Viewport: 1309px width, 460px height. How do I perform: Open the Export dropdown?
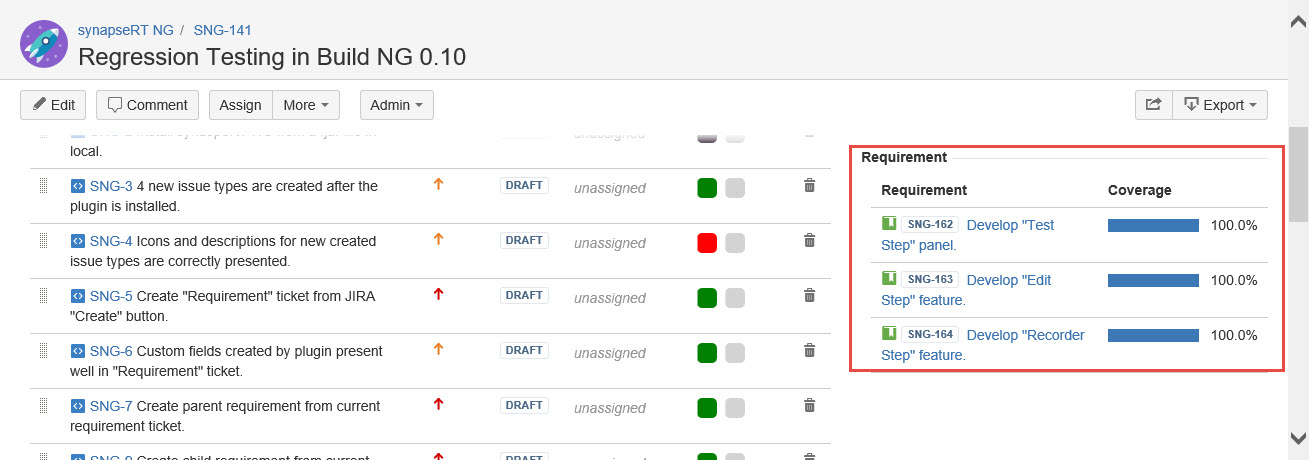coord(1220,105)
